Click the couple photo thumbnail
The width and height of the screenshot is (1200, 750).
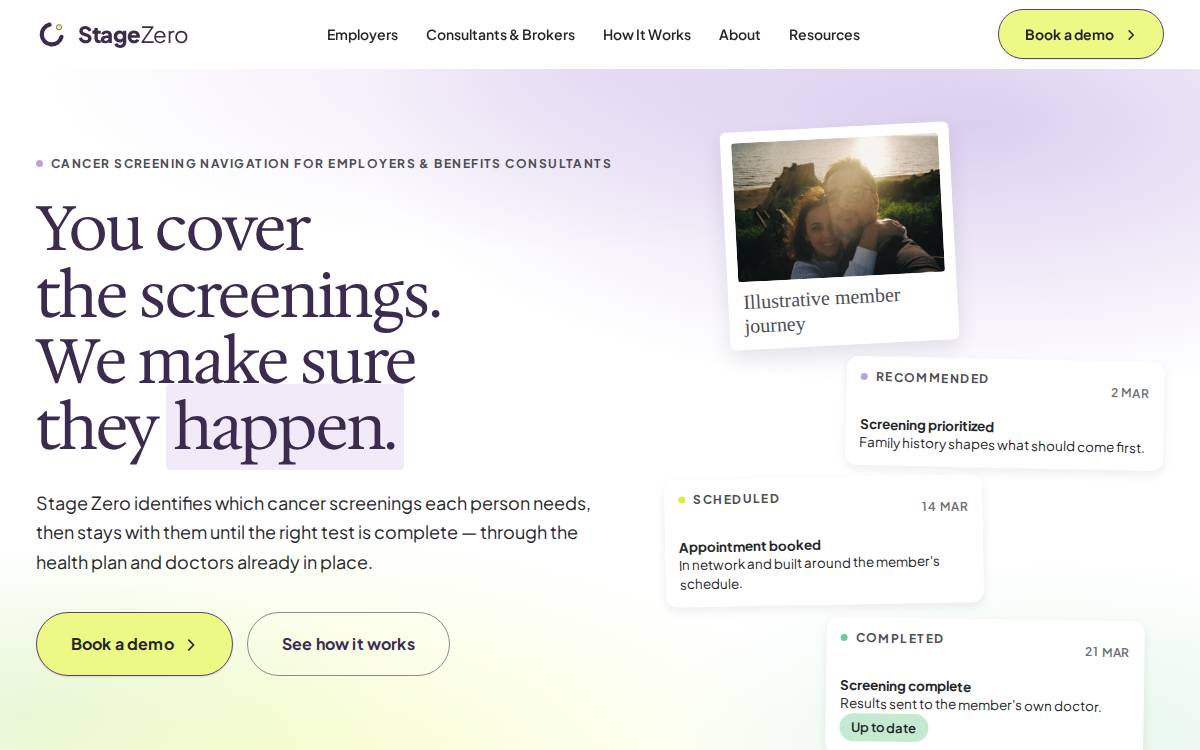838,208
